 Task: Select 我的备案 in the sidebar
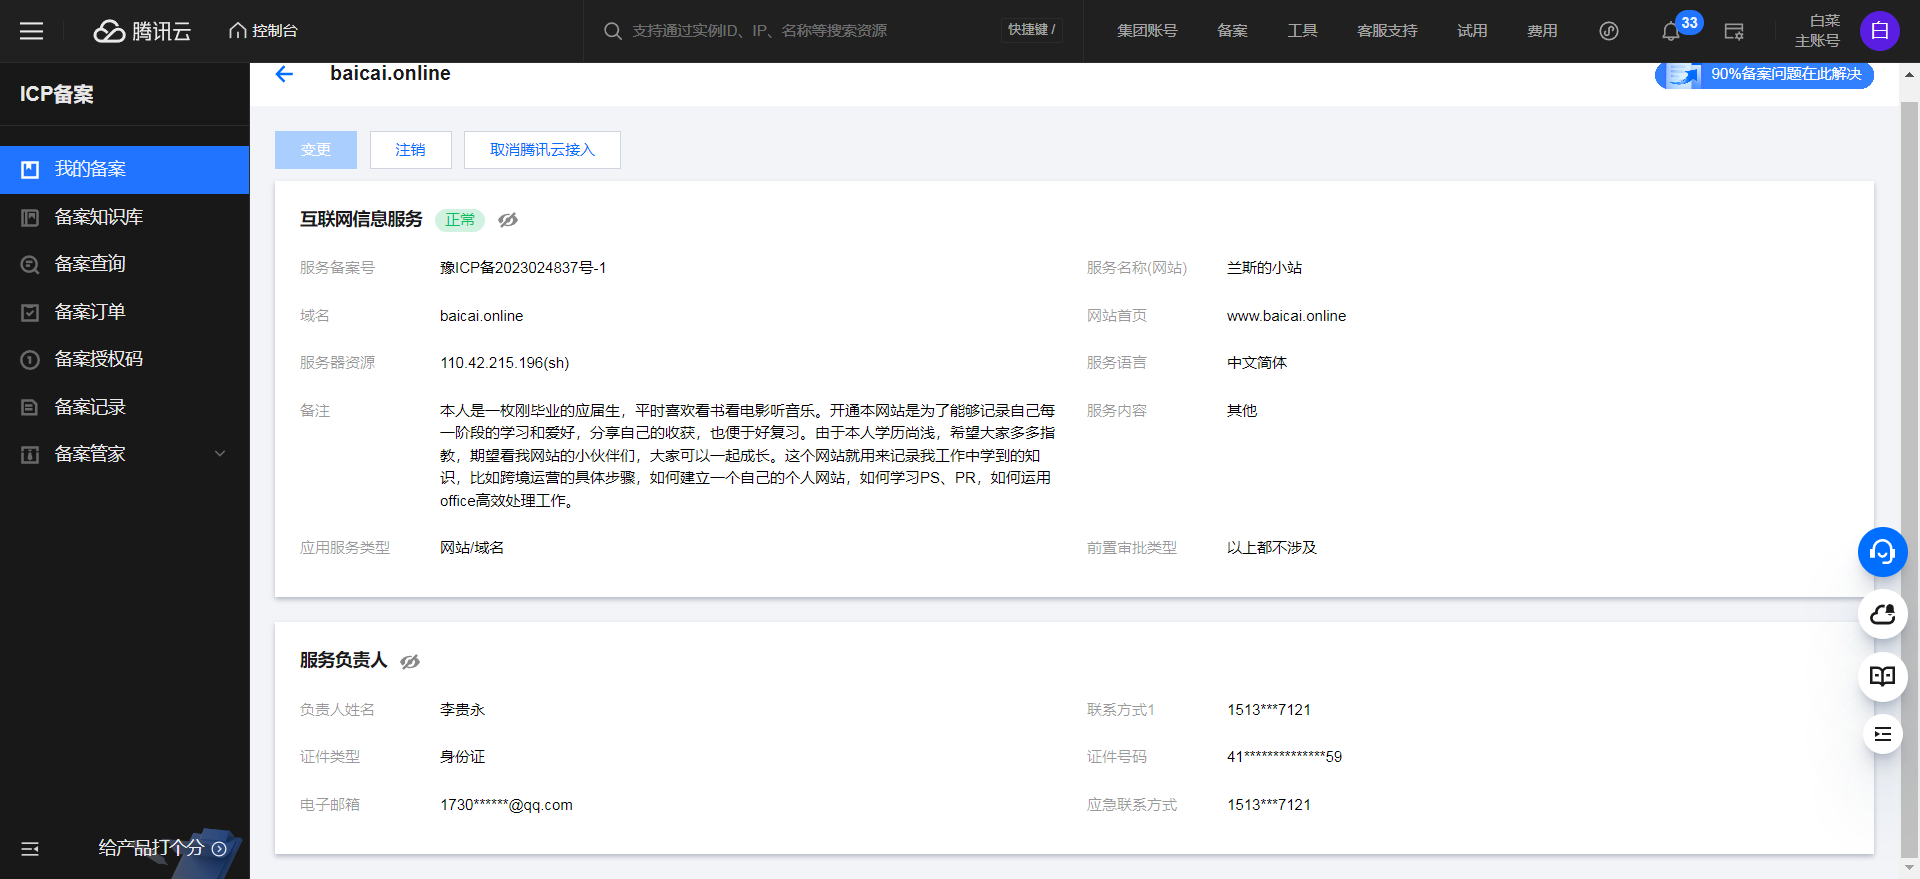[124, 169]
